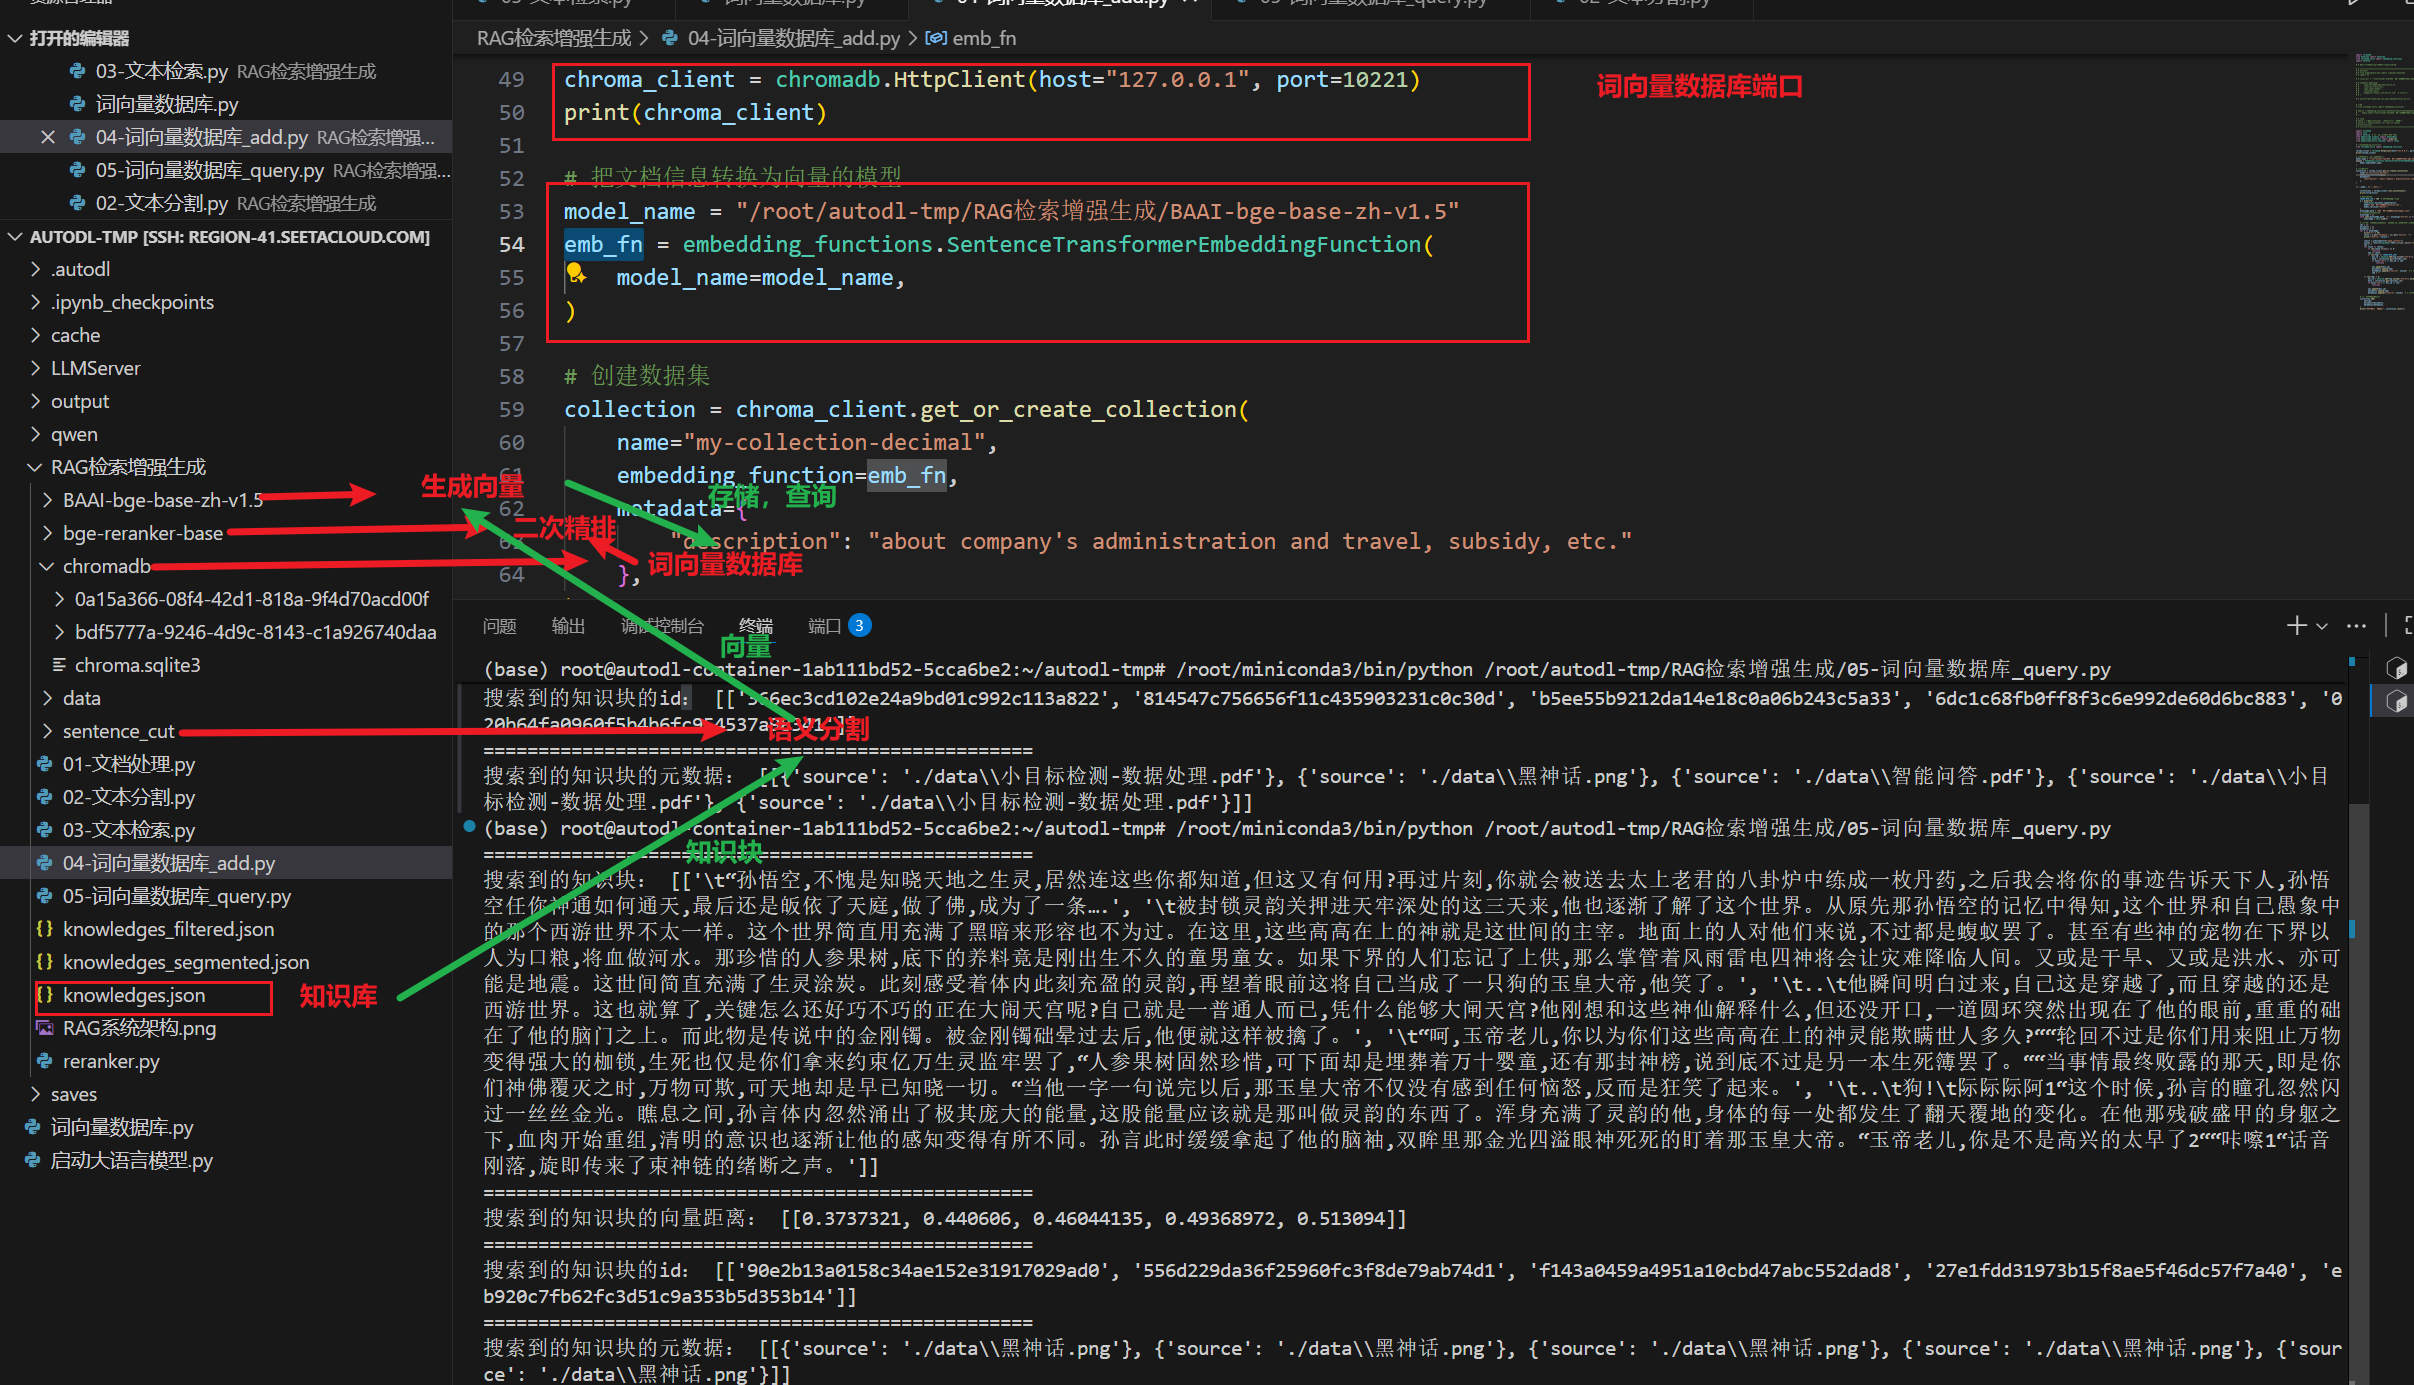
Task: Select the first terminal instance icon
Action: click(2396, 668)
